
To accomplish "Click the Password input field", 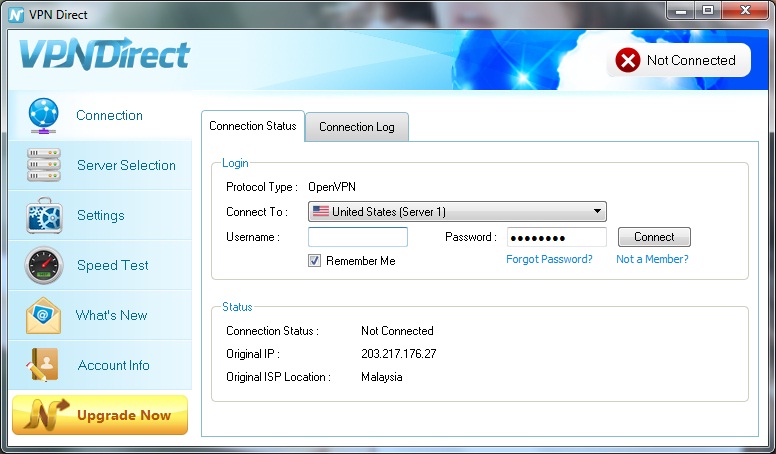I will coord(557,237).
